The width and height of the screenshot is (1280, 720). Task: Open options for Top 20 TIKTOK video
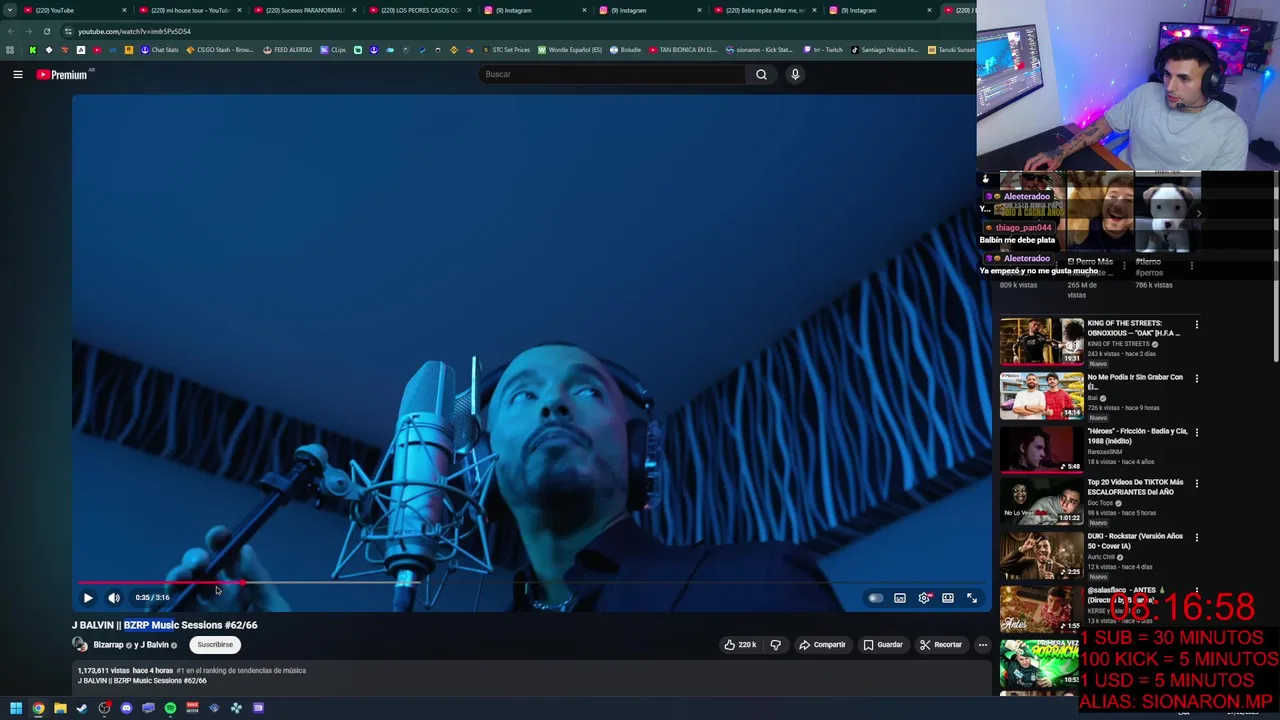point(1196,483)
